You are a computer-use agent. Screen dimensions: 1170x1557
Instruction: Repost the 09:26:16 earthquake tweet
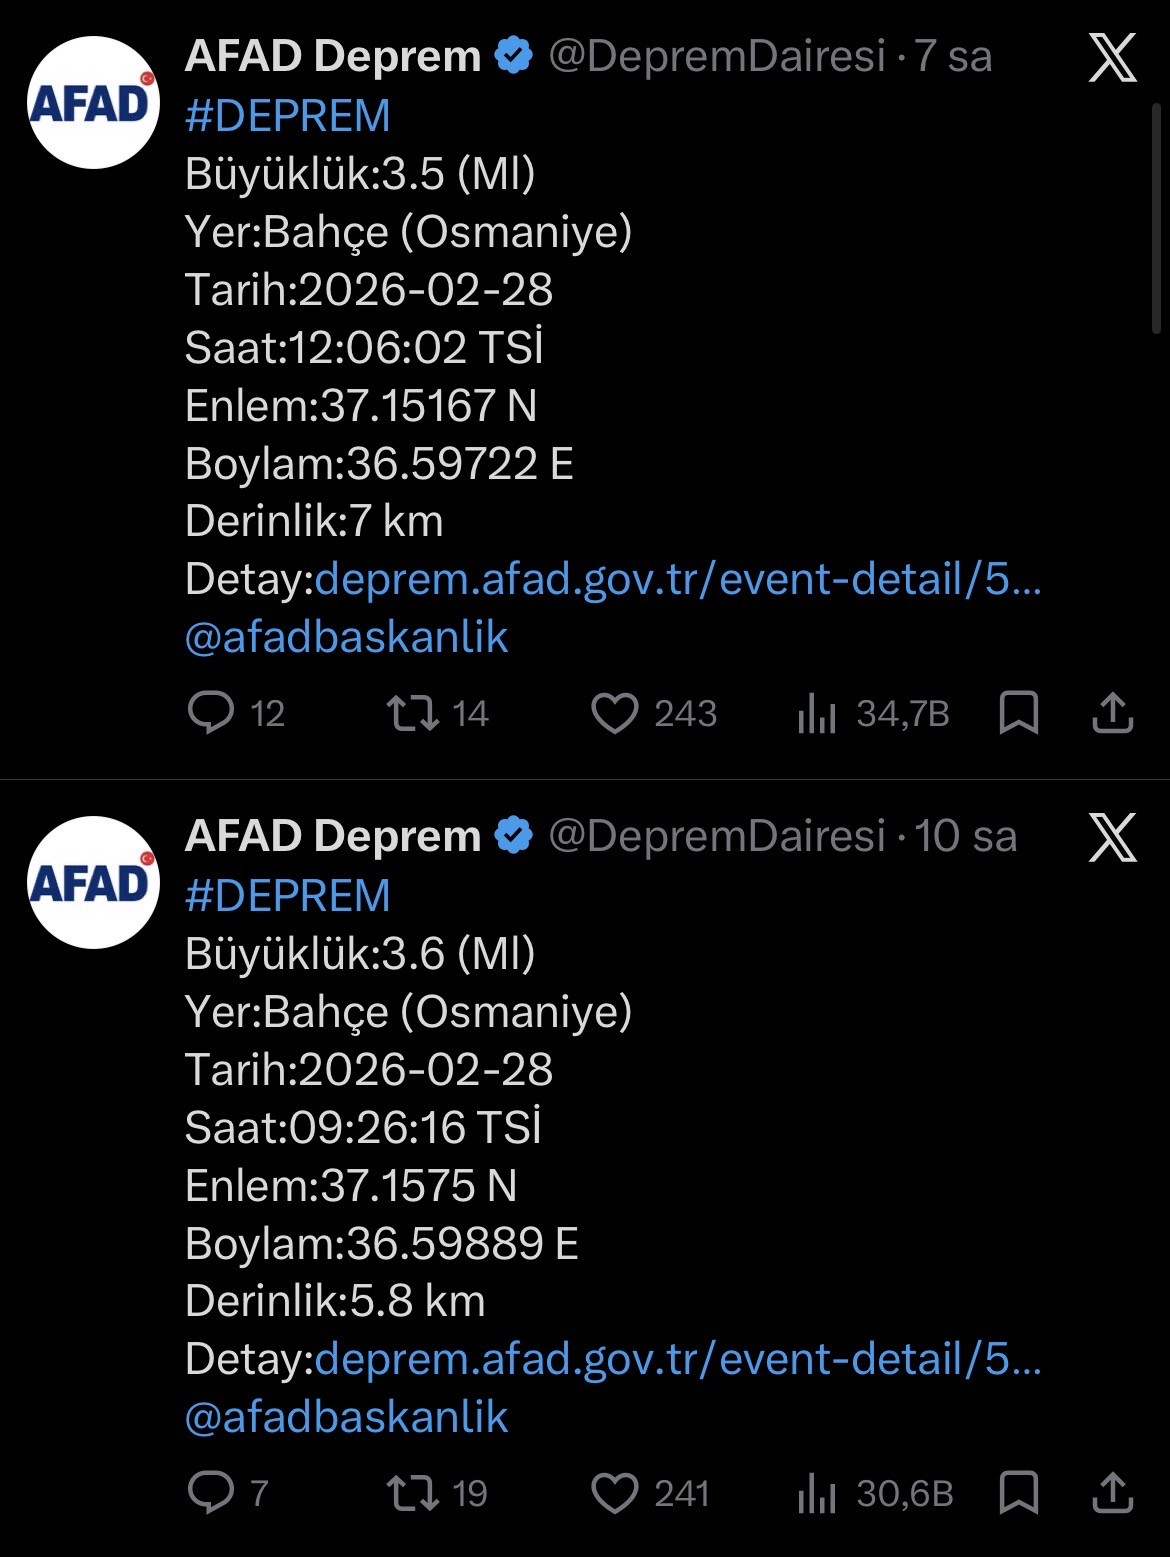(x=413, y=1493)
